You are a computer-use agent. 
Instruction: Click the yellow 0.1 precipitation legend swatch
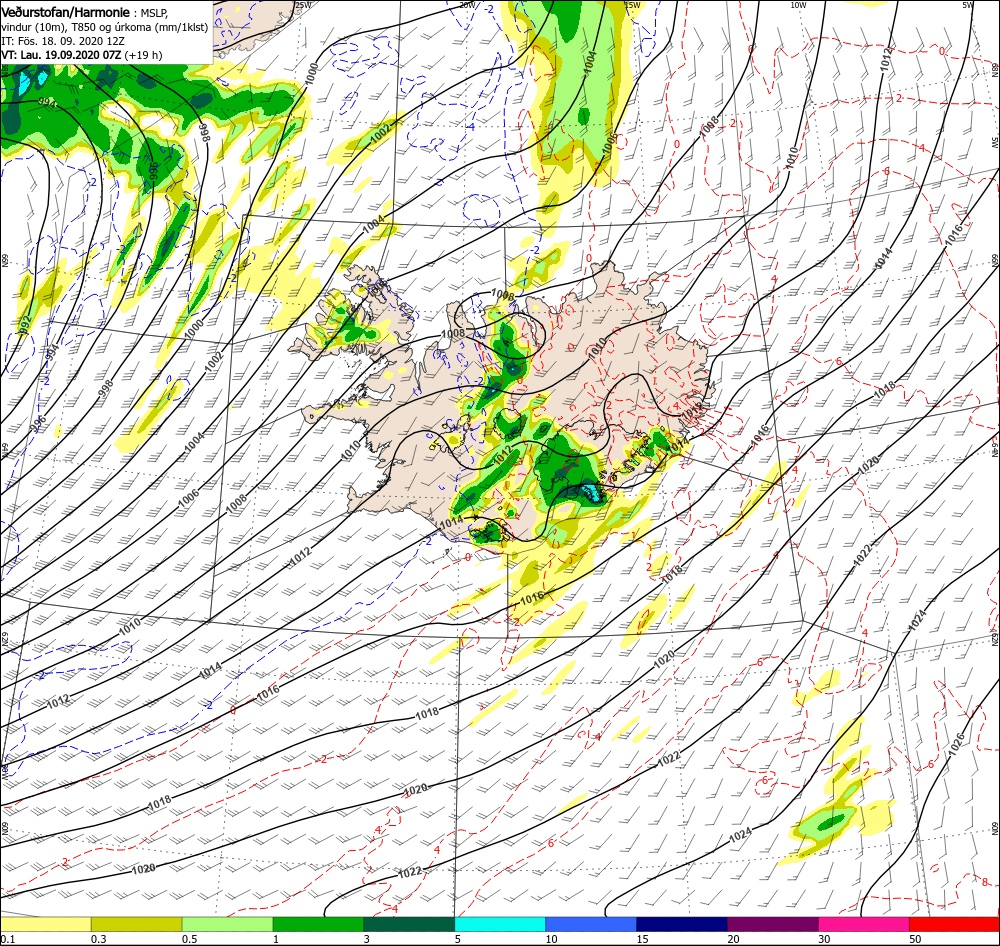pyautogui.click(x=46, y=924)
